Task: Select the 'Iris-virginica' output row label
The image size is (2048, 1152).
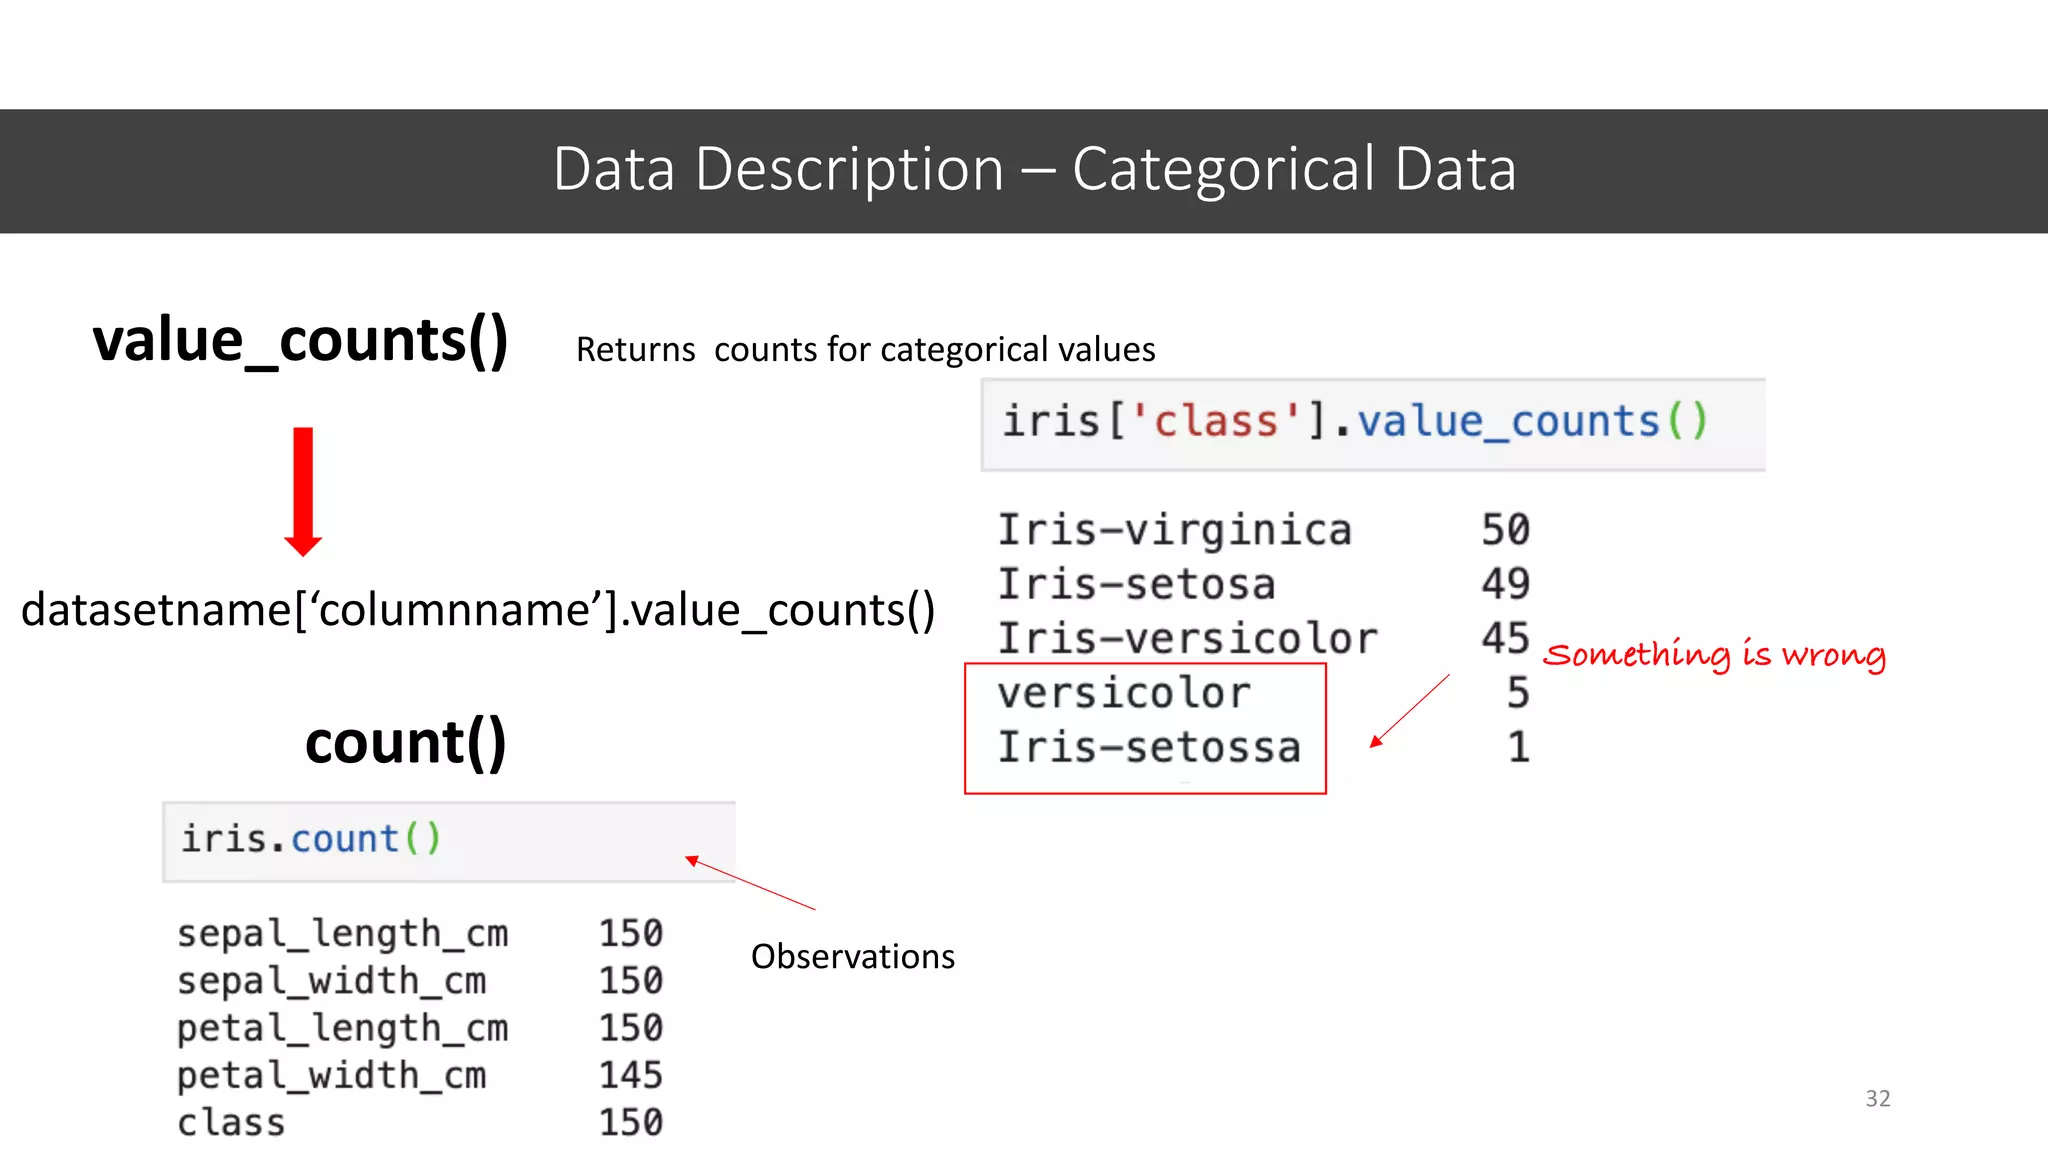Action: coord(1175,530)
